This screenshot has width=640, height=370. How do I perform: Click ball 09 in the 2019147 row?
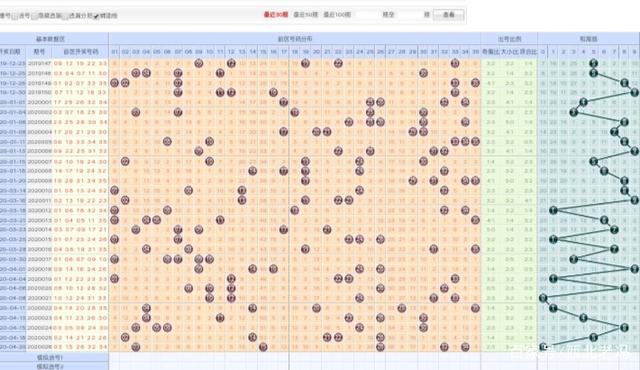pos(199,64)
